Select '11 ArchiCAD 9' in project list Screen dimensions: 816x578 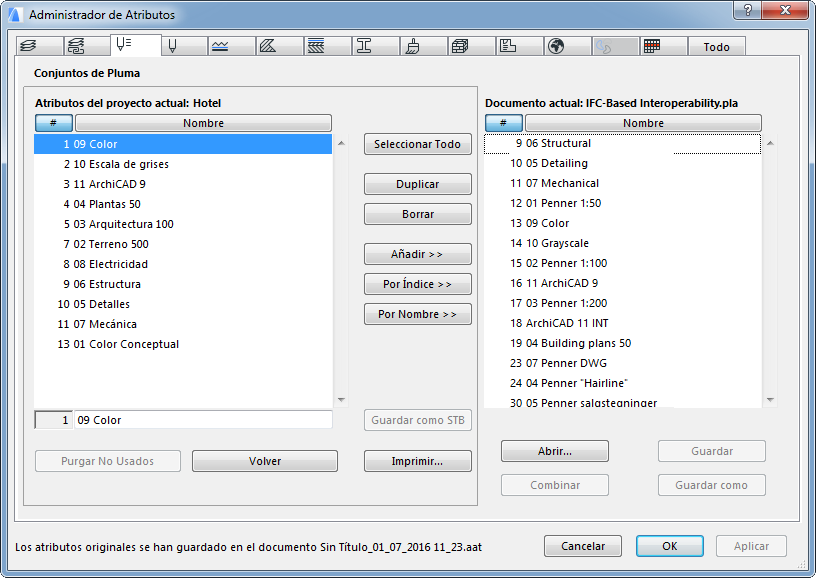183,184
